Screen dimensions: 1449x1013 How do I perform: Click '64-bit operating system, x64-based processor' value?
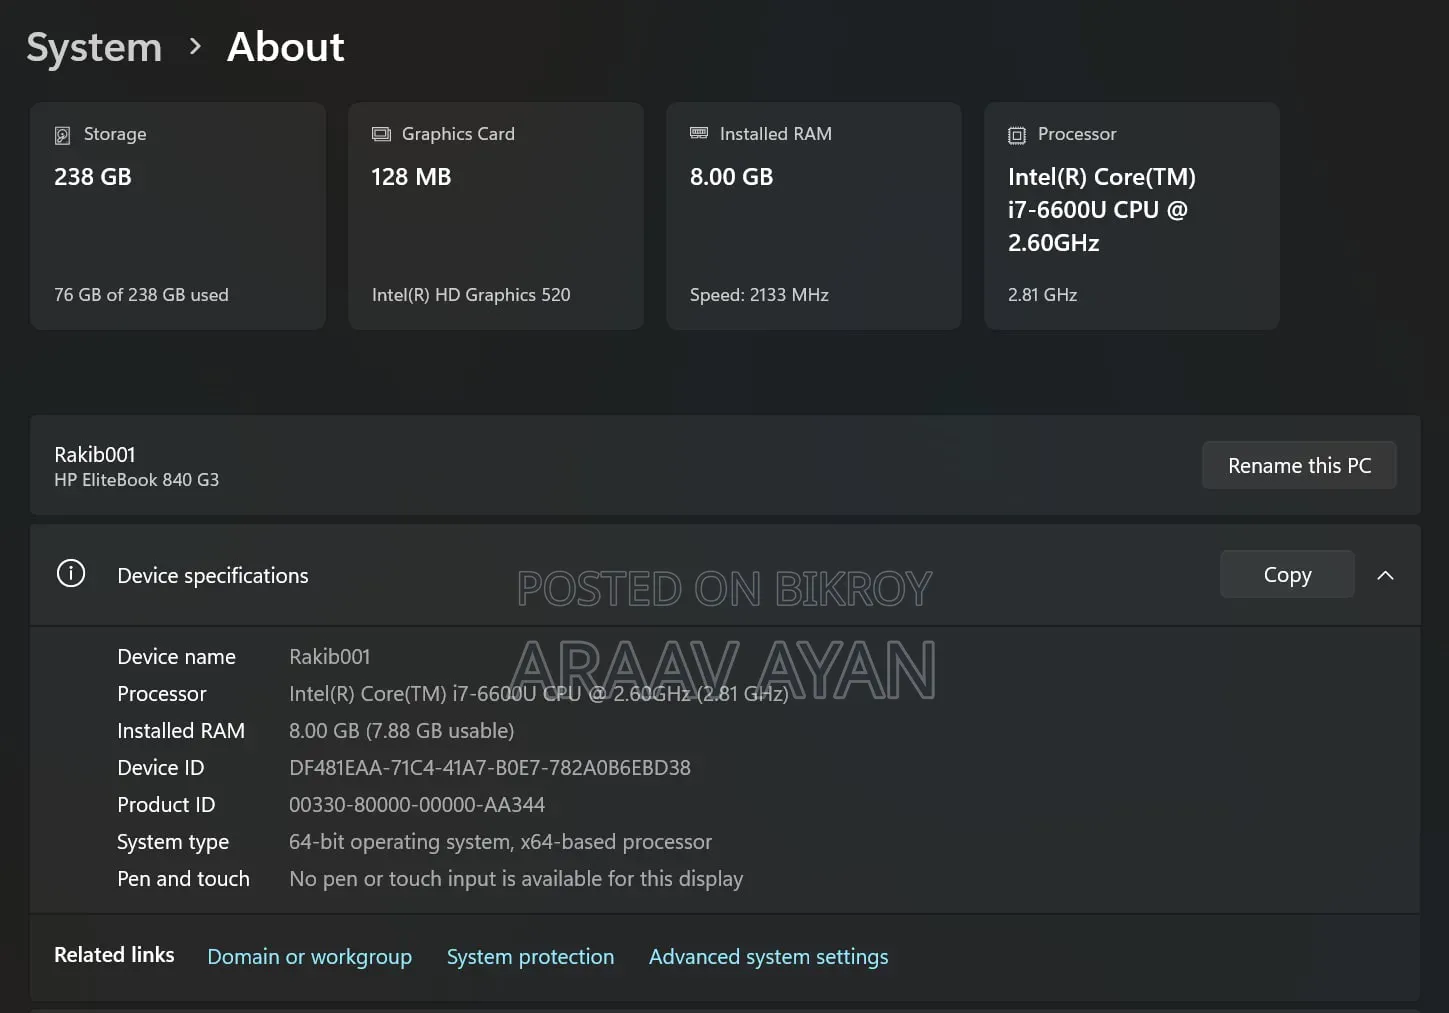tap(500, 842)
